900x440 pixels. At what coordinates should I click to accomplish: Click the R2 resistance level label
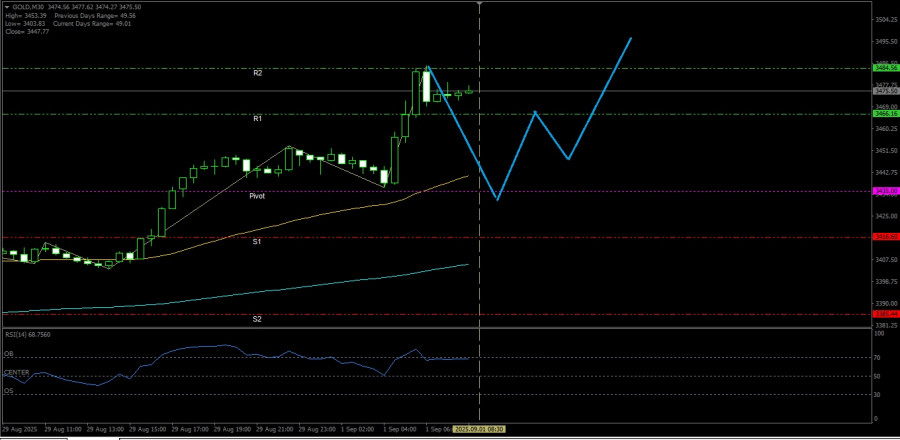pos(257,73)
